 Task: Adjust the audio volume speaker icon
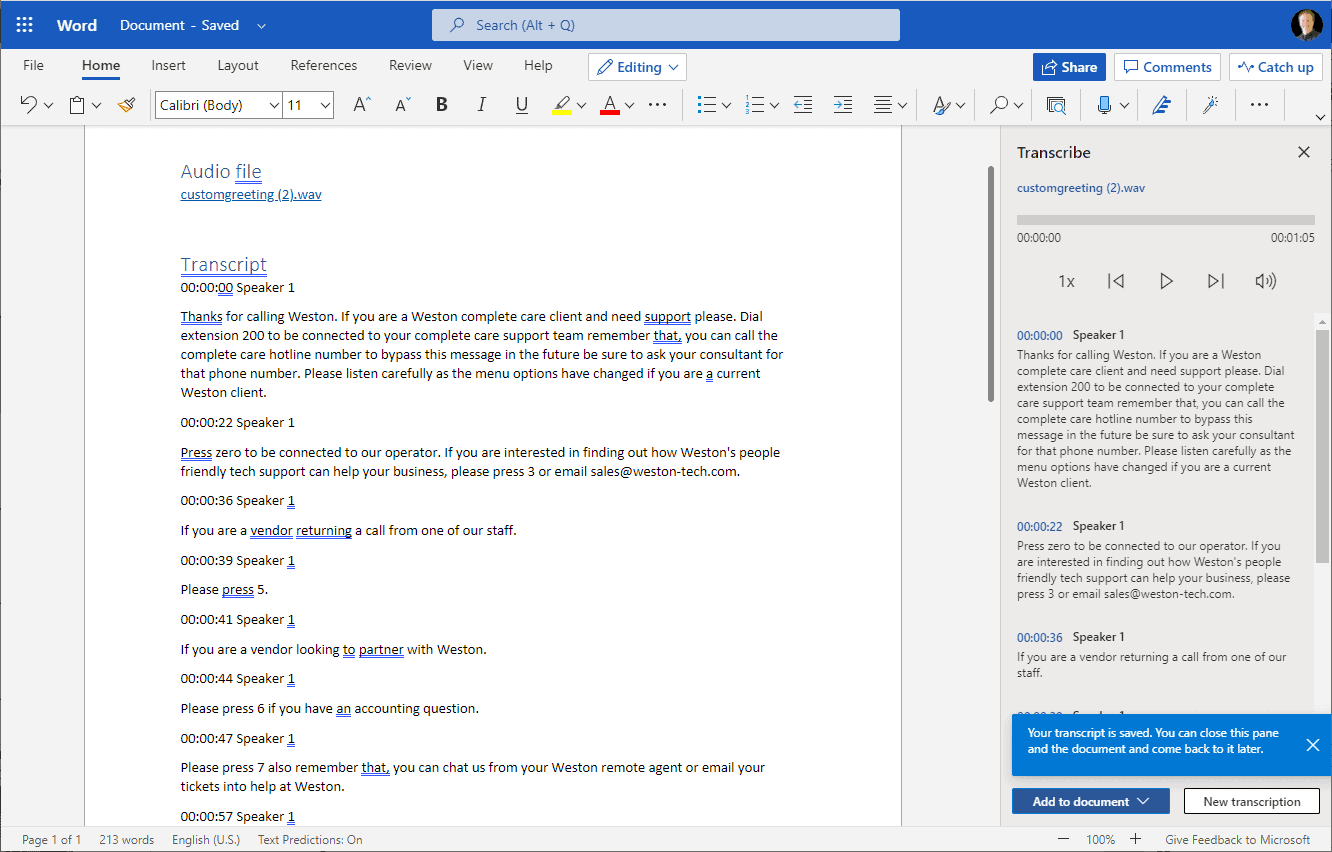tap(1266, 281)
